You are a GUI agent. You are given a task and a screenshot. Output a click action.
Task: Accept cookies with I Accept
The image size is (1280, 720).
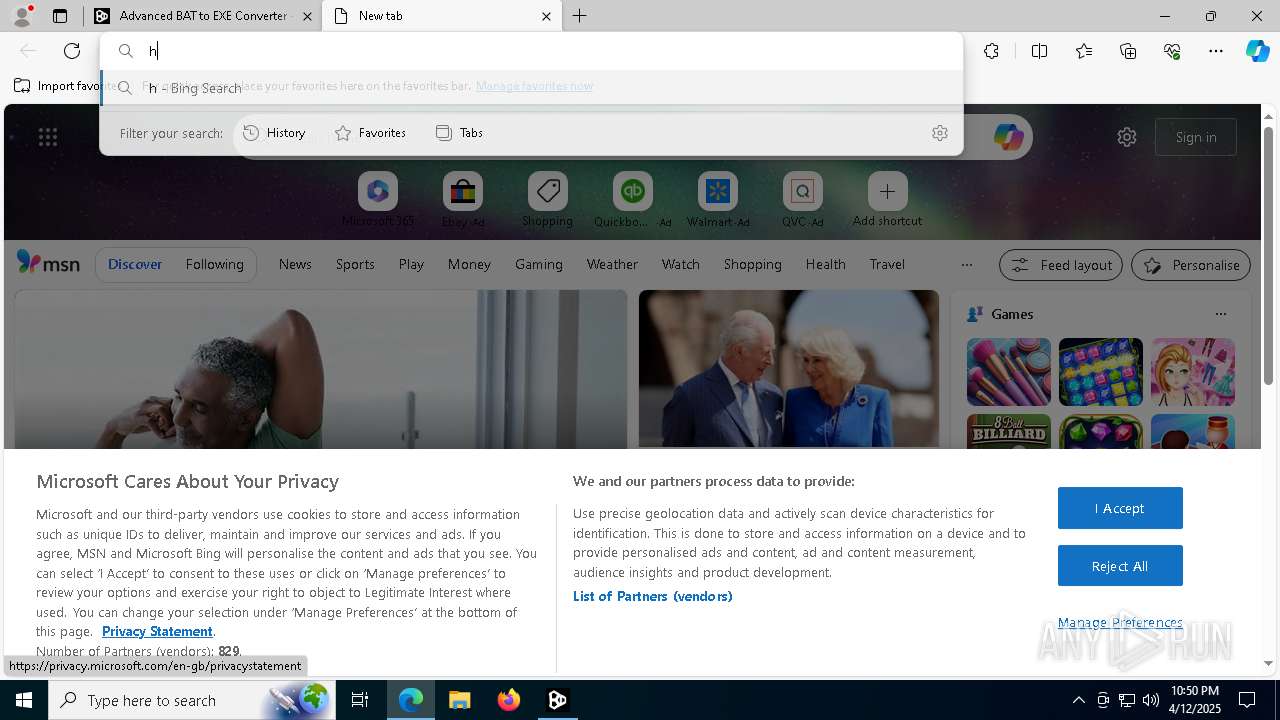pyautogui.click(x=1120, y=508)
